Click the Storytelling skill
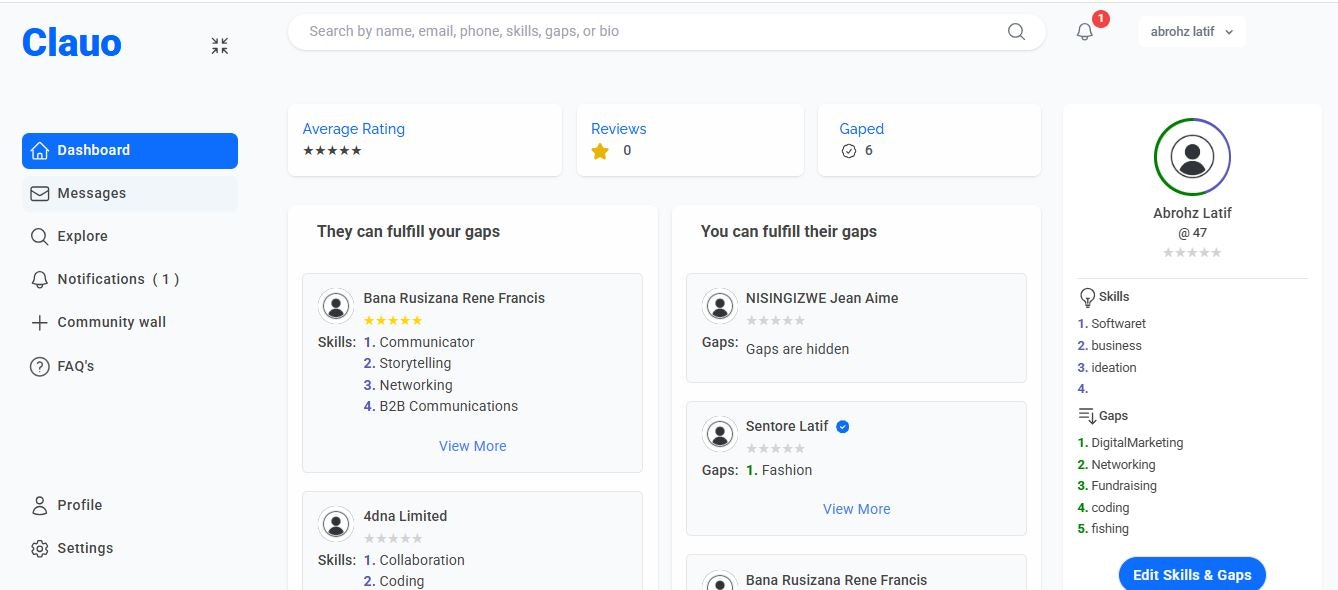Viewport: 1338px width, 590px height. tap(415, 364)
